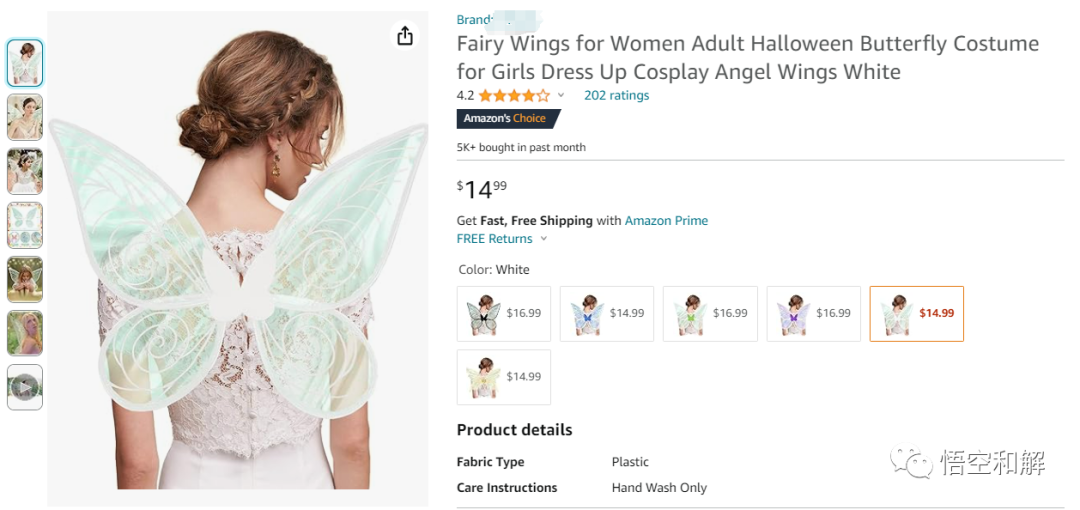Click the Amazon's Choice badge
The image size is (1080, 510).
point(505,118)
